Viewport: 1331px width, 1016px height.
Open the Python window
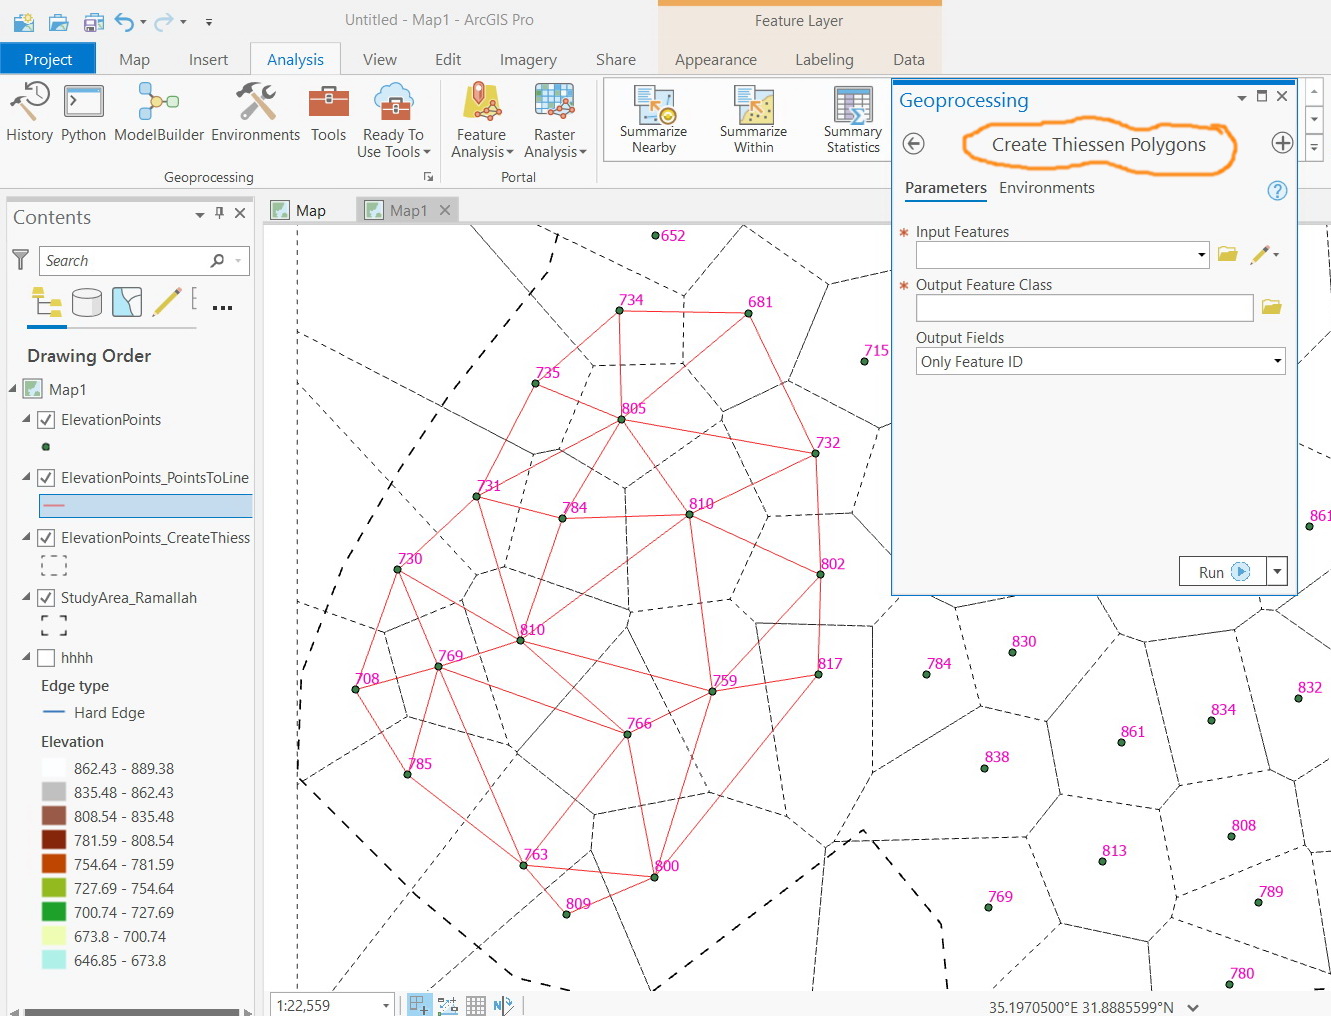[x=83, y=112]
